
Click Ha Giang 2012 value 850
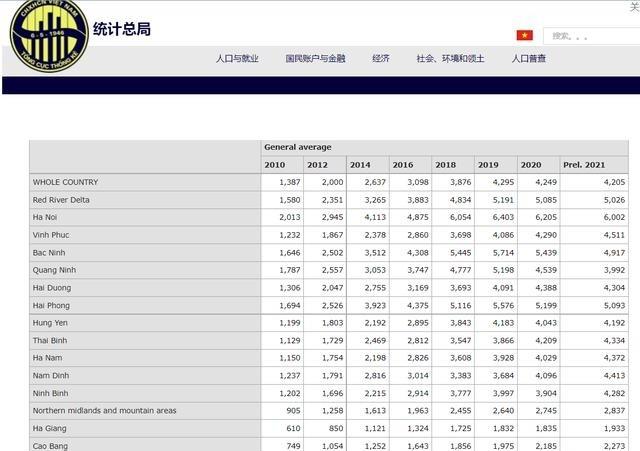(x=336, y=429)
